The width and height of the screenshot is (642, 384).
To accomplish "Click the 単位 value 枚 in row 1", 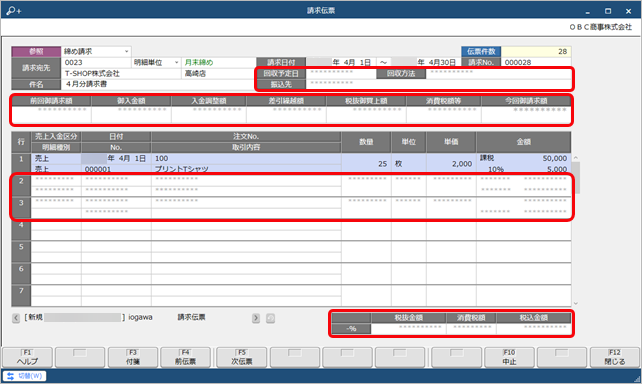I will pyautogui.click(x=398, y=163).
